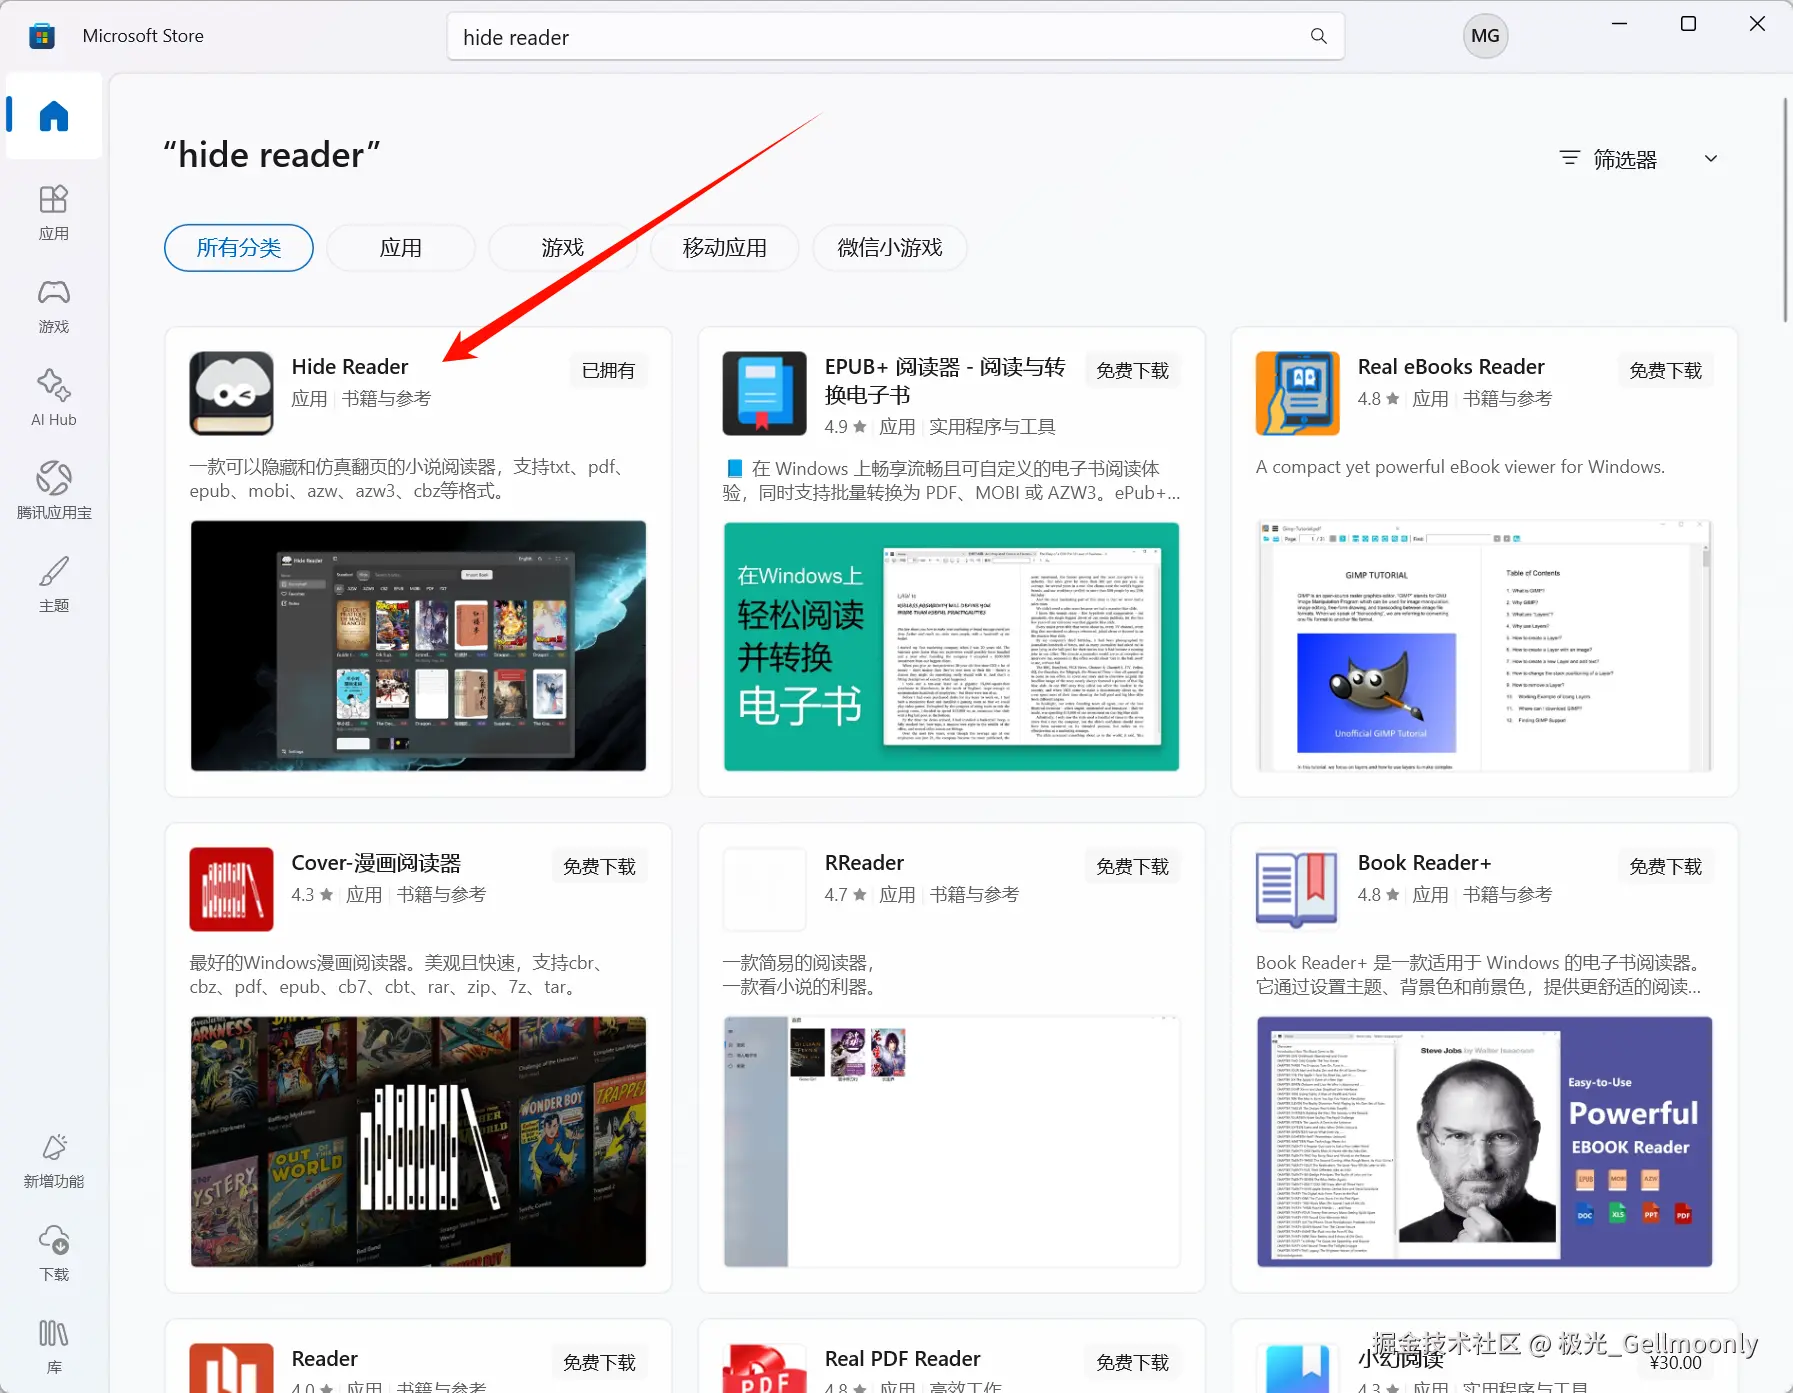
Task: Click the 小幻阅读 app icon
Action: click(1297, 1368)
